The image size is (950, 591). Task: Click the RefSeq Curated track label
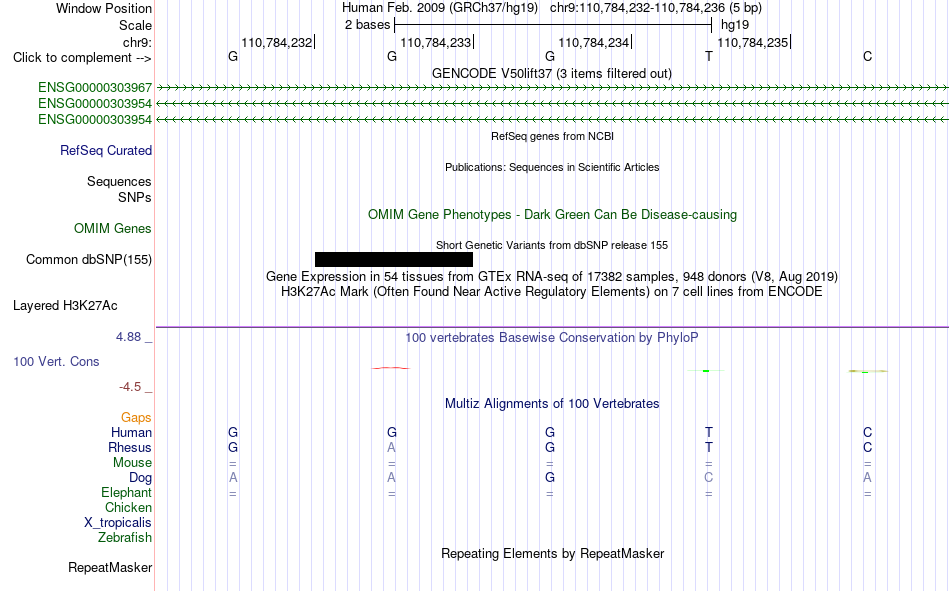coord(106,150)
